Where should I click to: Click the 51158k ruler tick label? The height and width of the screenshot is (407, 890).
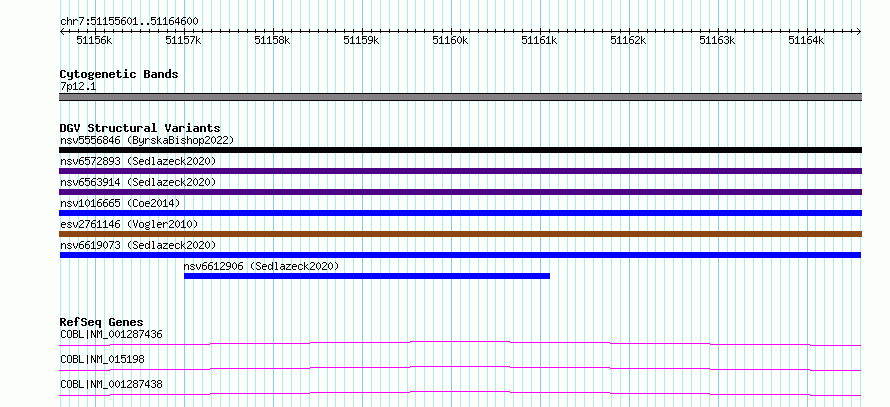click(272, 40)
